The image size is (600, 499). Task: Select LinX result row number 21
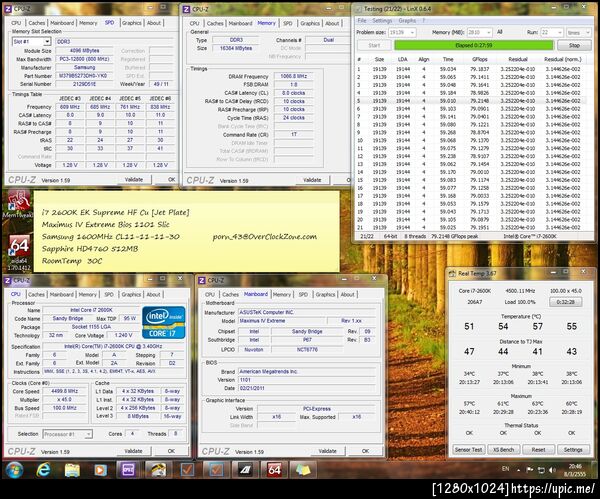click(471, 228)
